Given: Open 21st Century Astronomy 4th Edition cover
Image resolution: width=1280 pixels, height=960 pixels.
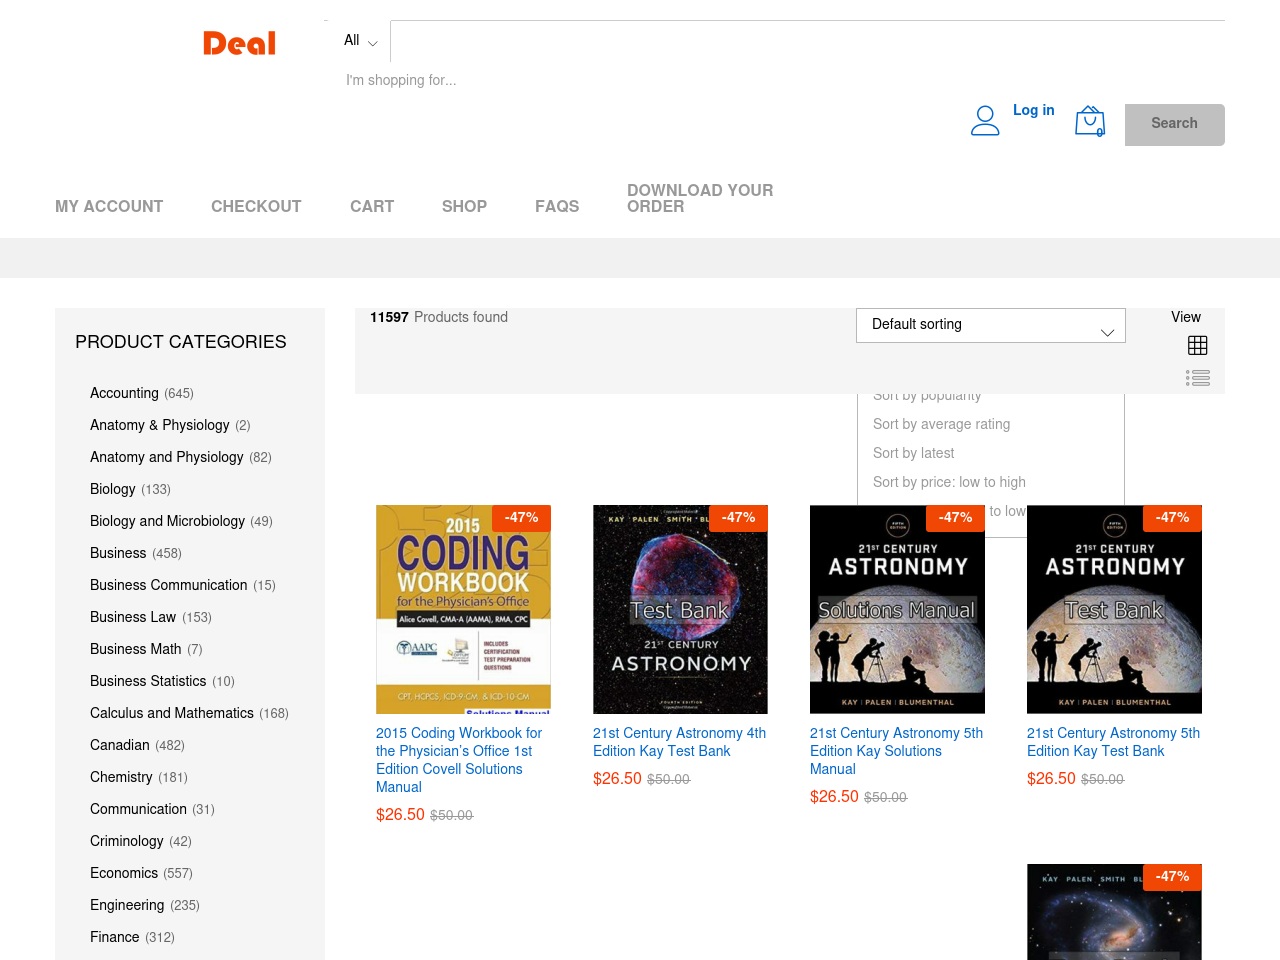Looking at the screenshot, I should tap(680, 609).
